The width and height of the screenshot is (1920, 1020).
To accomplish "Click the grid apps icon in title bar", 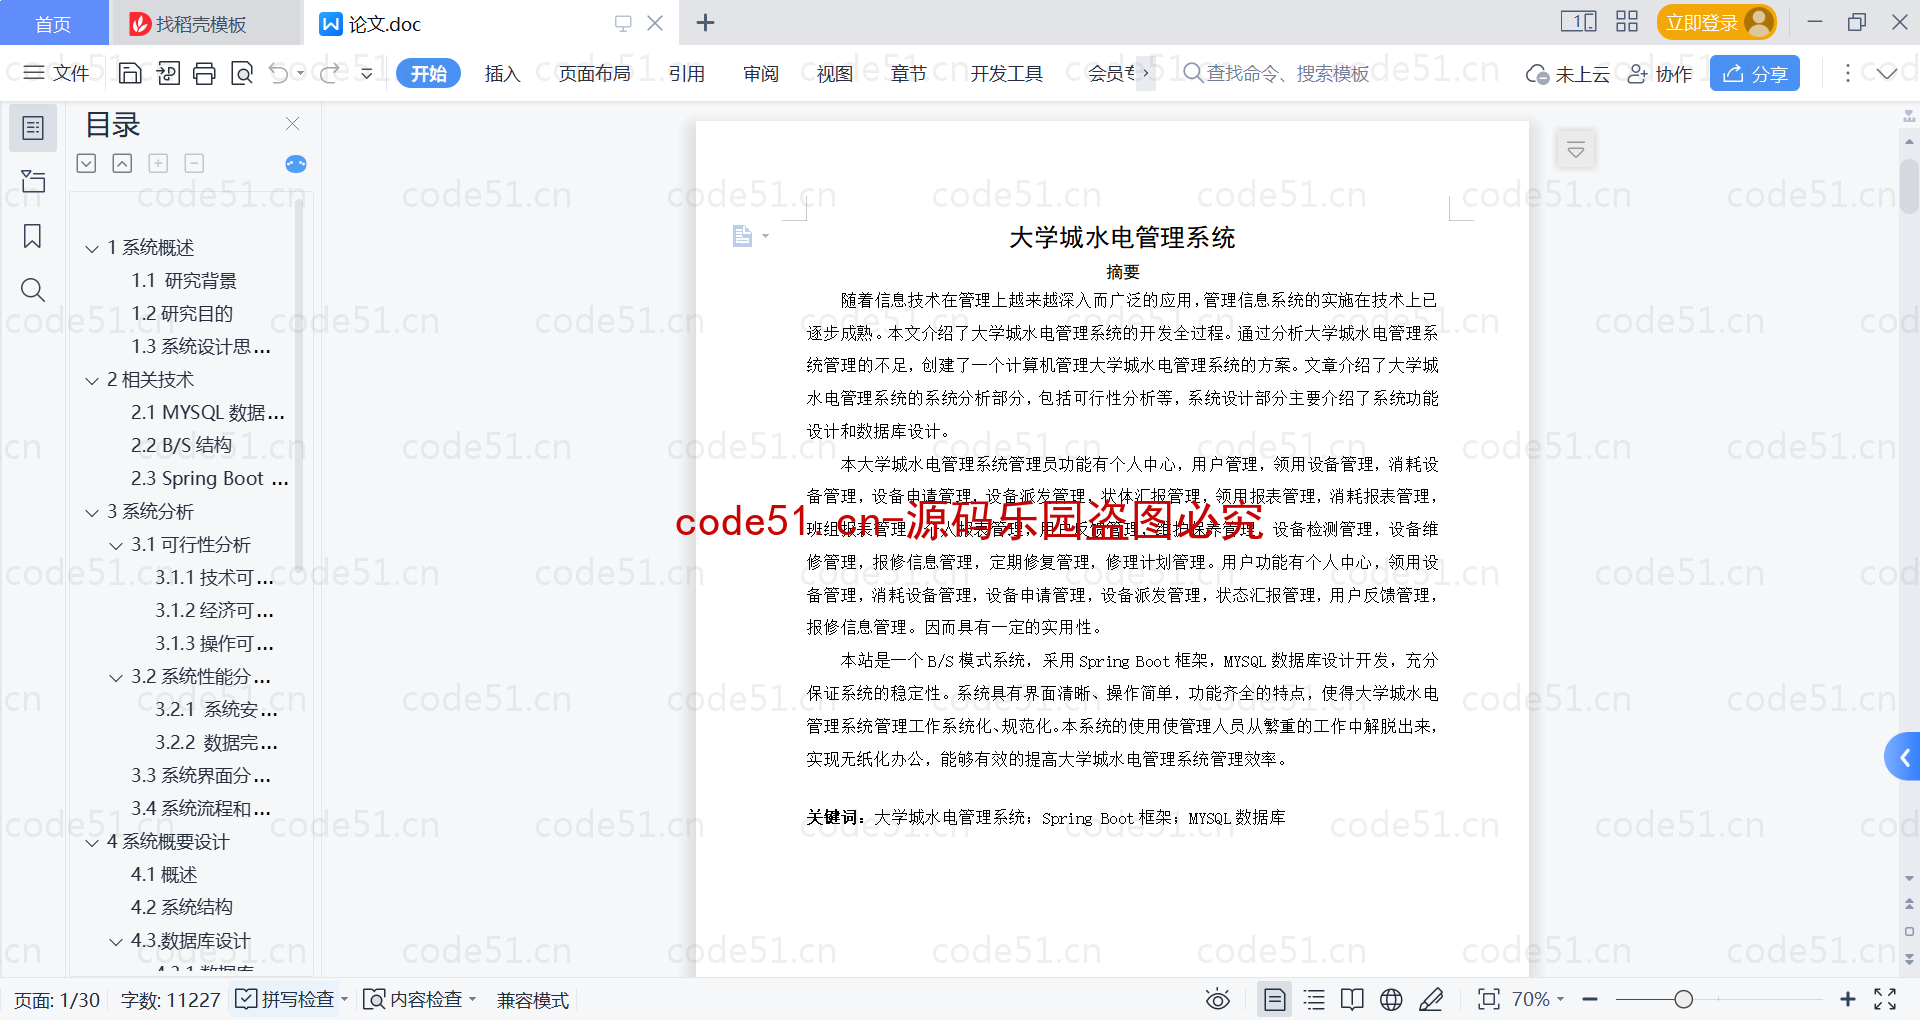I will point(1627,21).
